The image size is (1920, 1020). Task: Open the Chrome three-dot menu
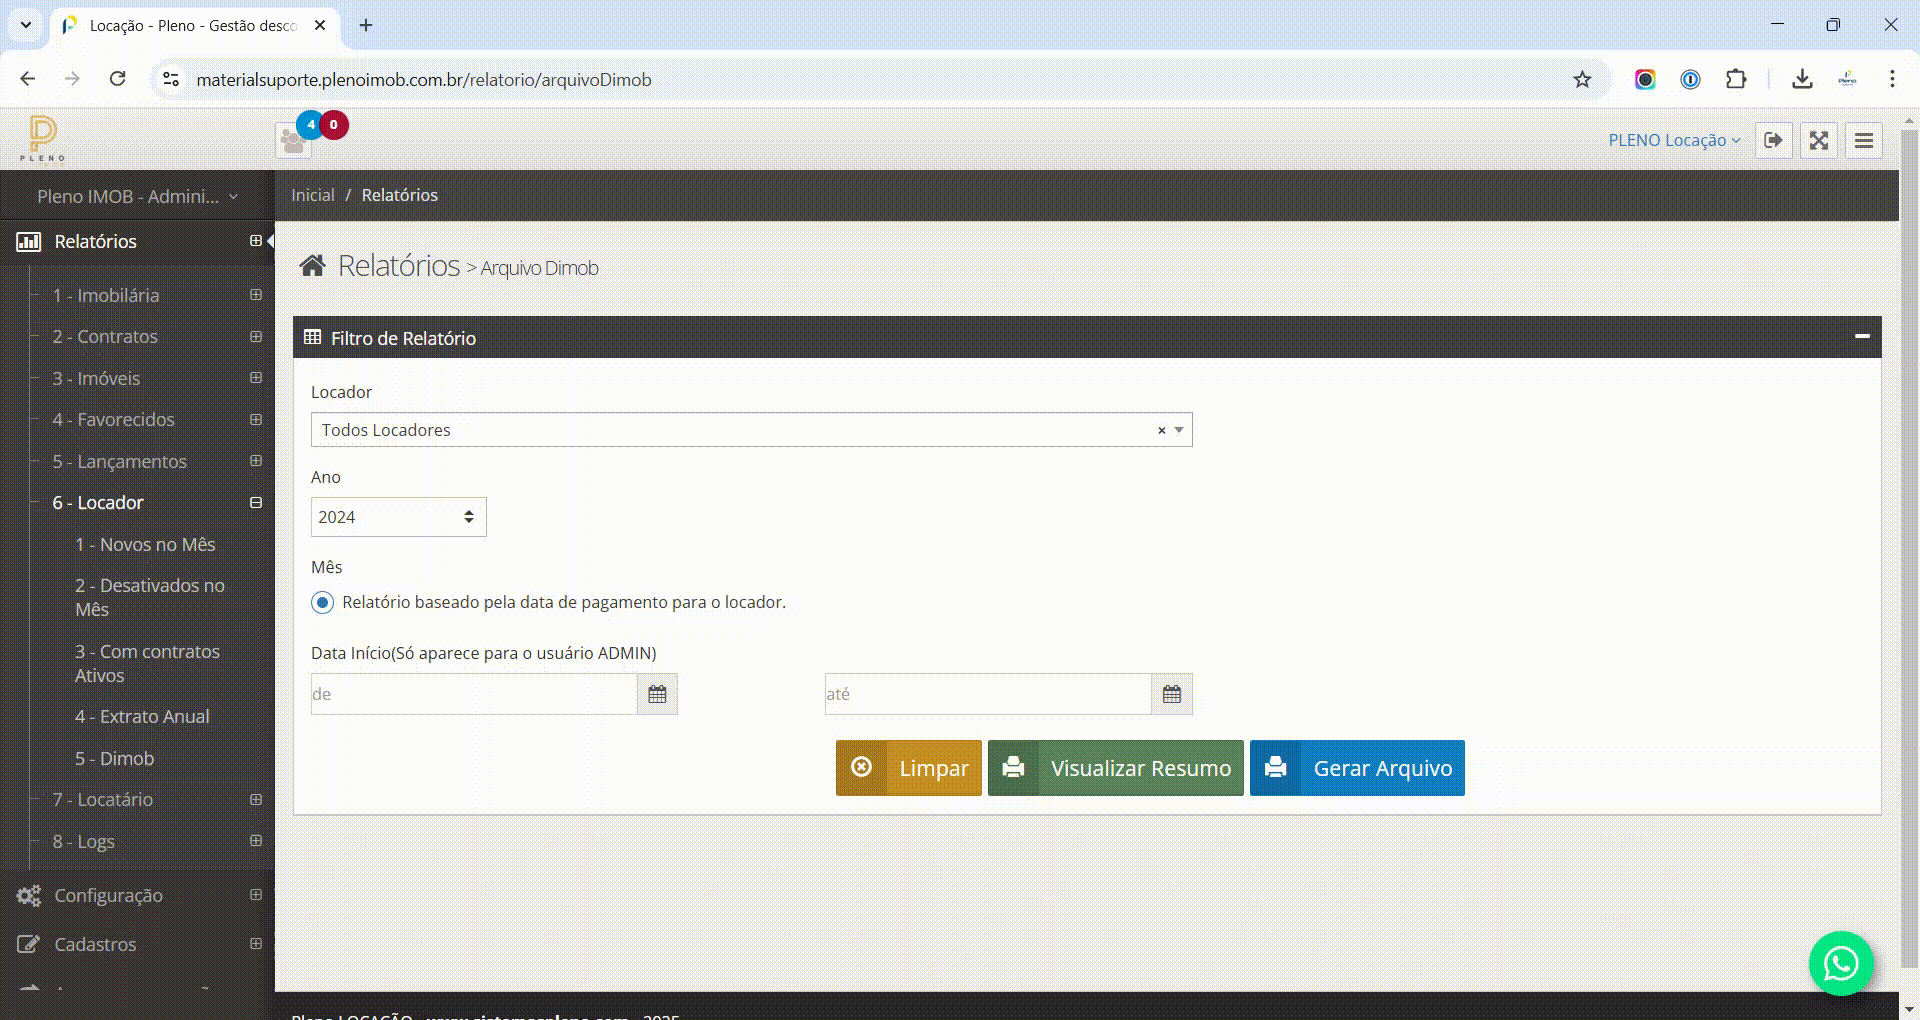1892,79
